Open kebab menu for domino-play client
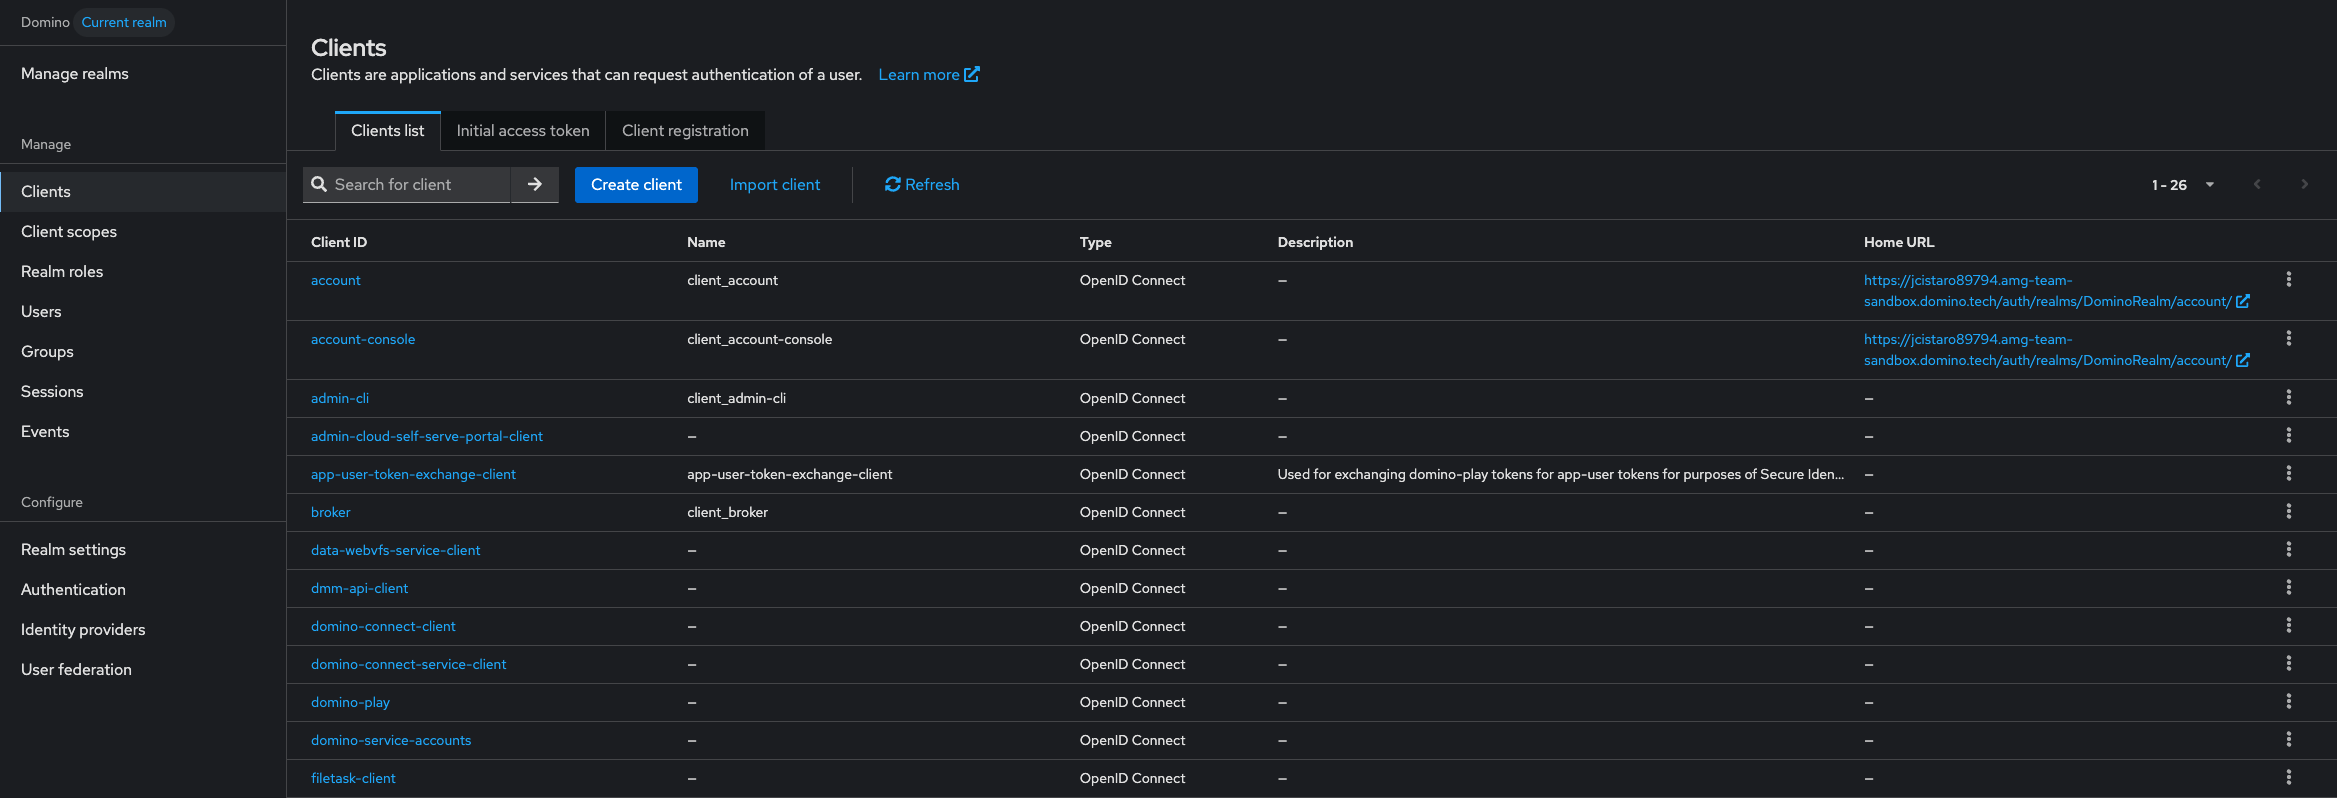Viewport: 2337px width, 798px height. (x=2288, y=701)
